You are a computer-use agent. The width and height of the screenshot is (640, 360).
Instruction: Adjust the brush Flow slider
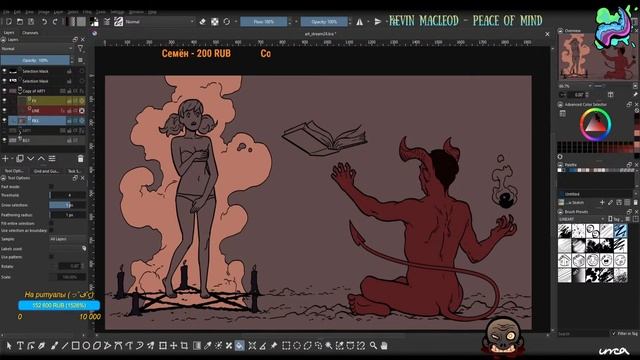point(264,22)
